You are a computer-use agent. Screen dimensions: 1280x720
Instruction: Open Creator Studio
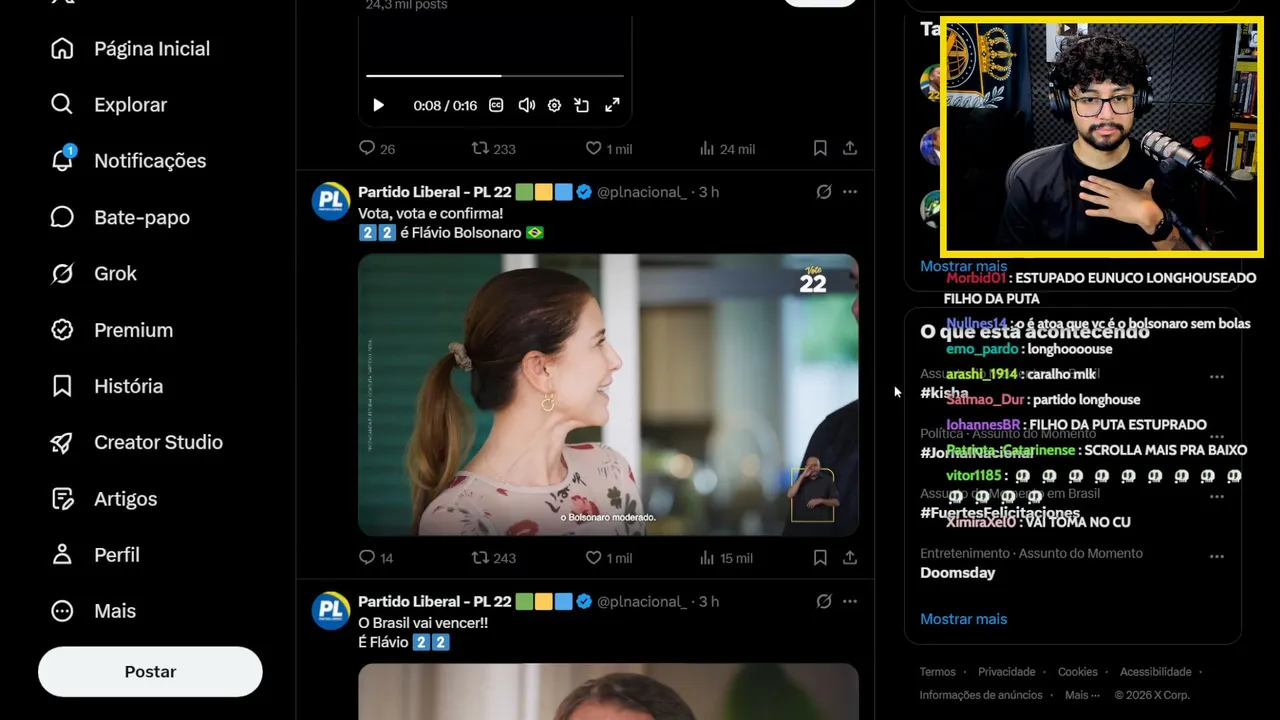(x=137, y=442)
